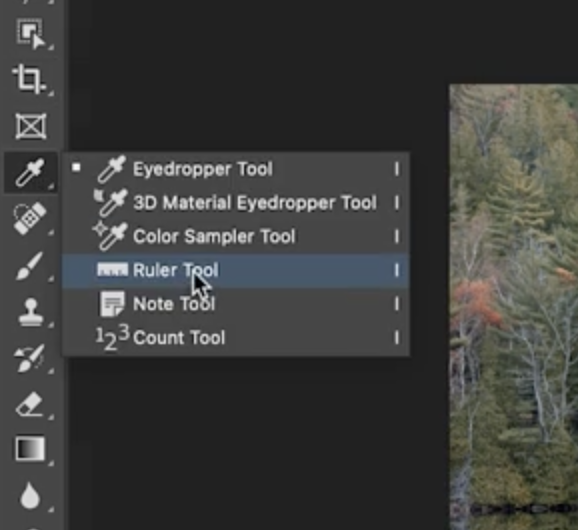The width and height of the screenshot is (578, 530).
Task: Select the Gradient tool
Action: tap(30, 449)
